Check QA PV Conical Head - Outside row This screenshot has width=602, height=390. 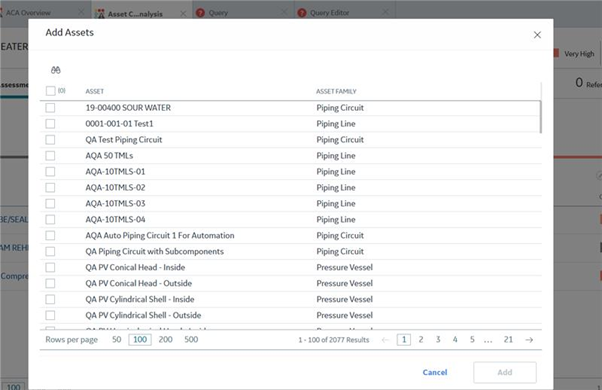point(50,283)
